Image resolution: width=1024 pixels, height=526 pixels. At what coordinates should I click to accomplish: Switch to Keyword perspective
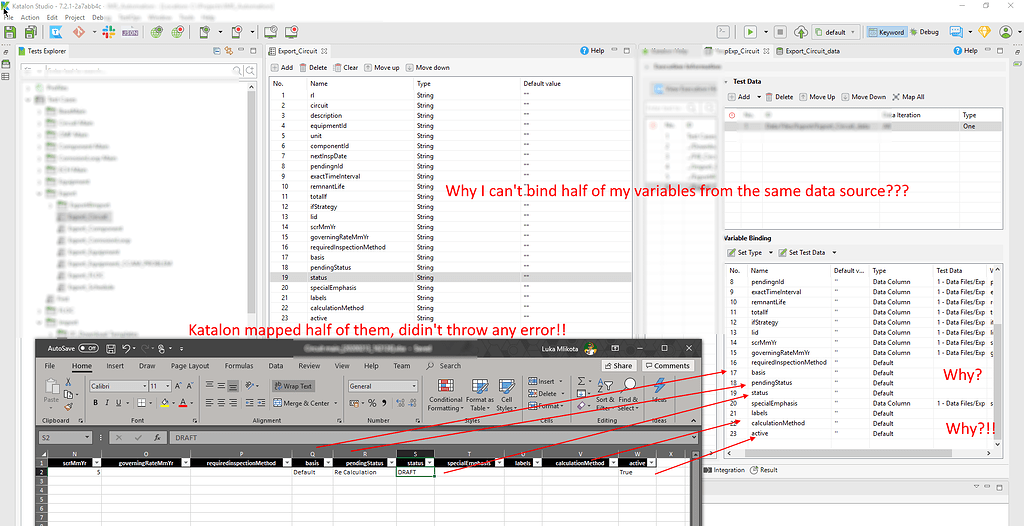pos(886,32)
